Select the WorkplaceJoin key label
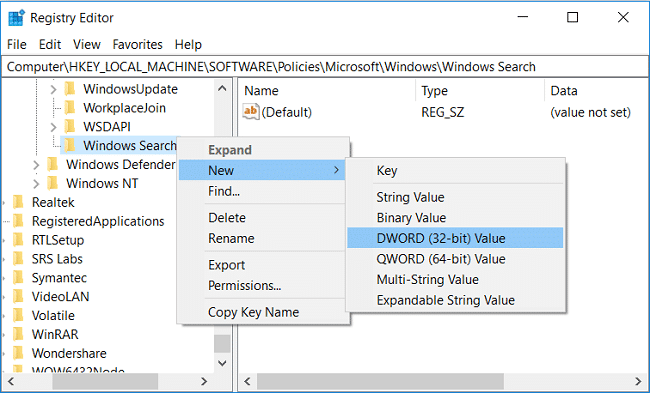The height and width of the screenshot is (393, 650). (x=124, y=108)
